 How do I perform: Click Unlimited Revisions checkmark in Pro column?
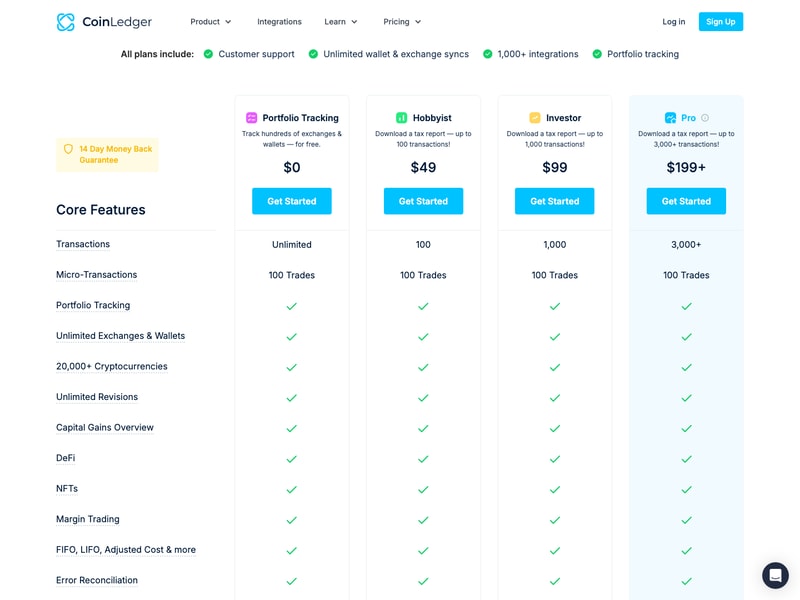[686, 398]
